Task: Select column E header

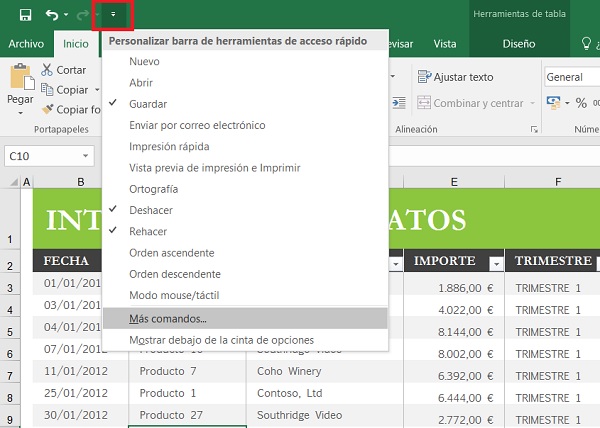Action: click(454, 182)
